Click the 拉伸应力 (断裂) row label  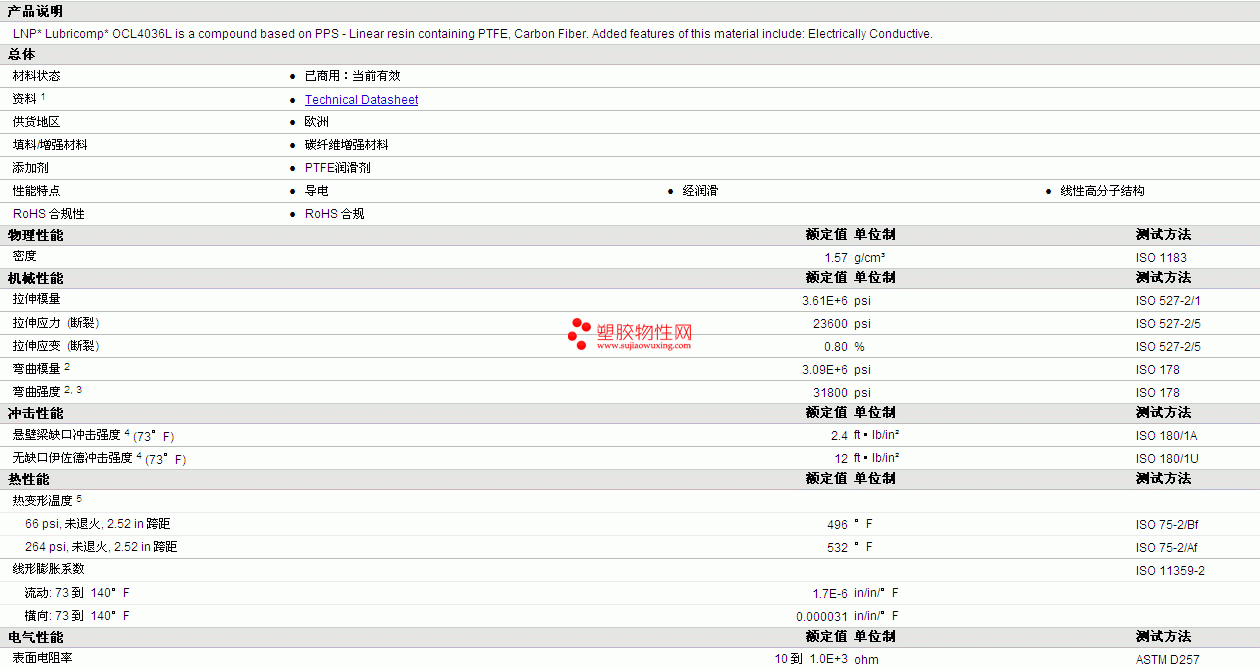click(x=56, y=323)
